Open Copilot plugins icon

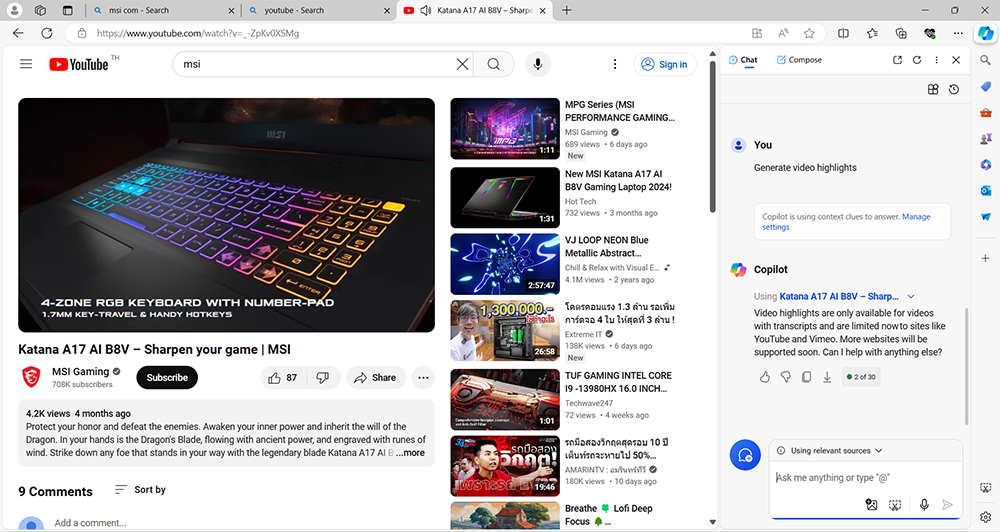pyautogui.click(x=932, y=89)
